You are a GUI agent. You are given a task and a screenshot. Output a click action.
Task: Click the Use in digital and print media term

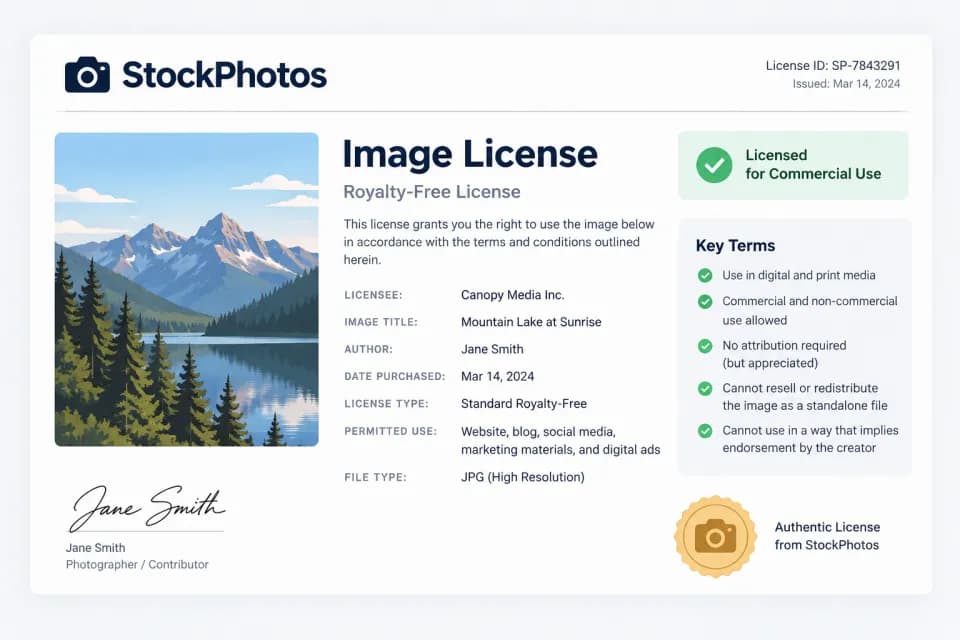tap(798, 276)
